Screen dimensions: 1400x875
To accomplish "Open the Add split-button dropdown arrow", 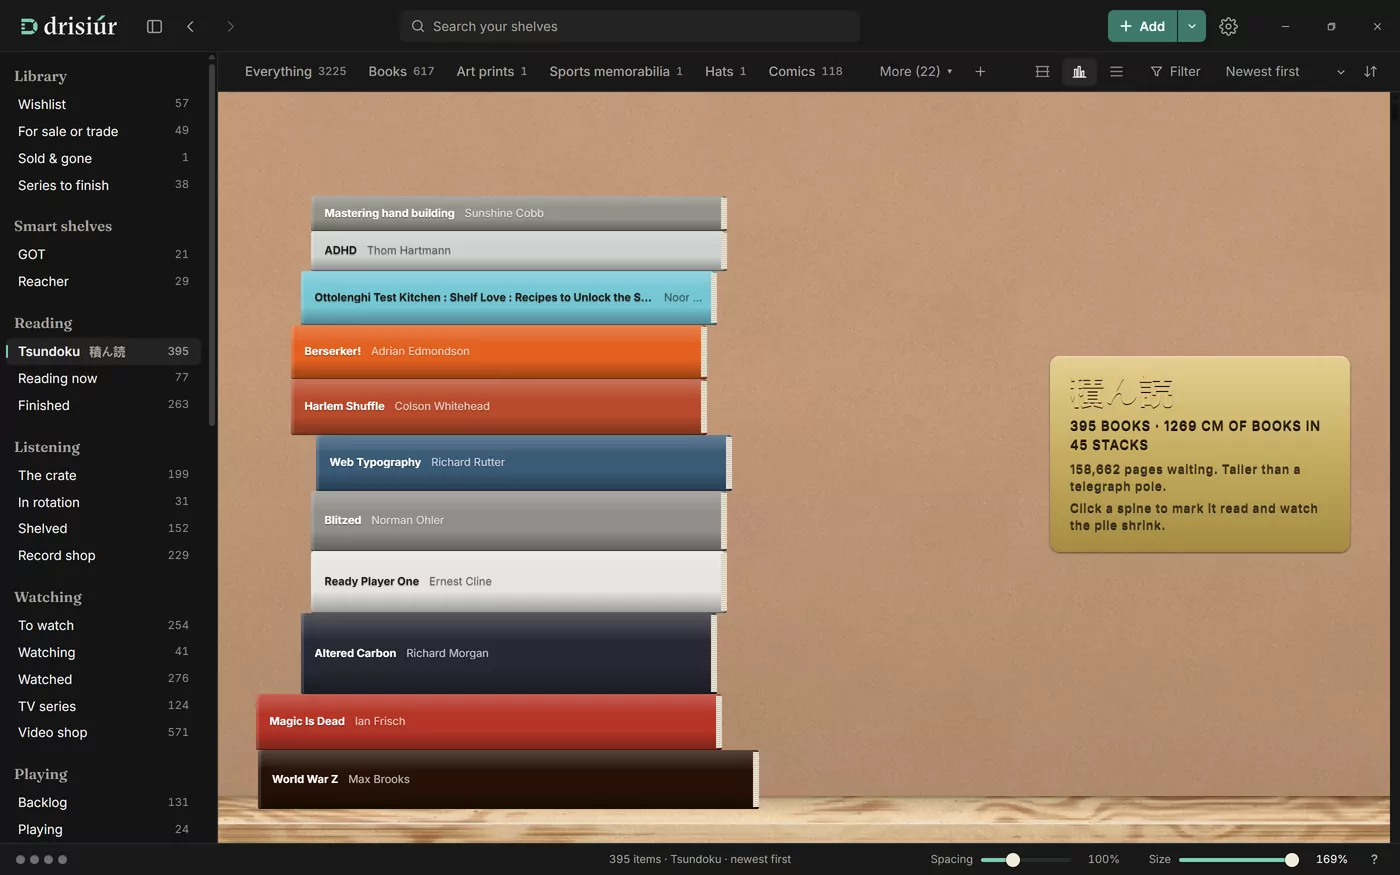I will [1191, 27].
